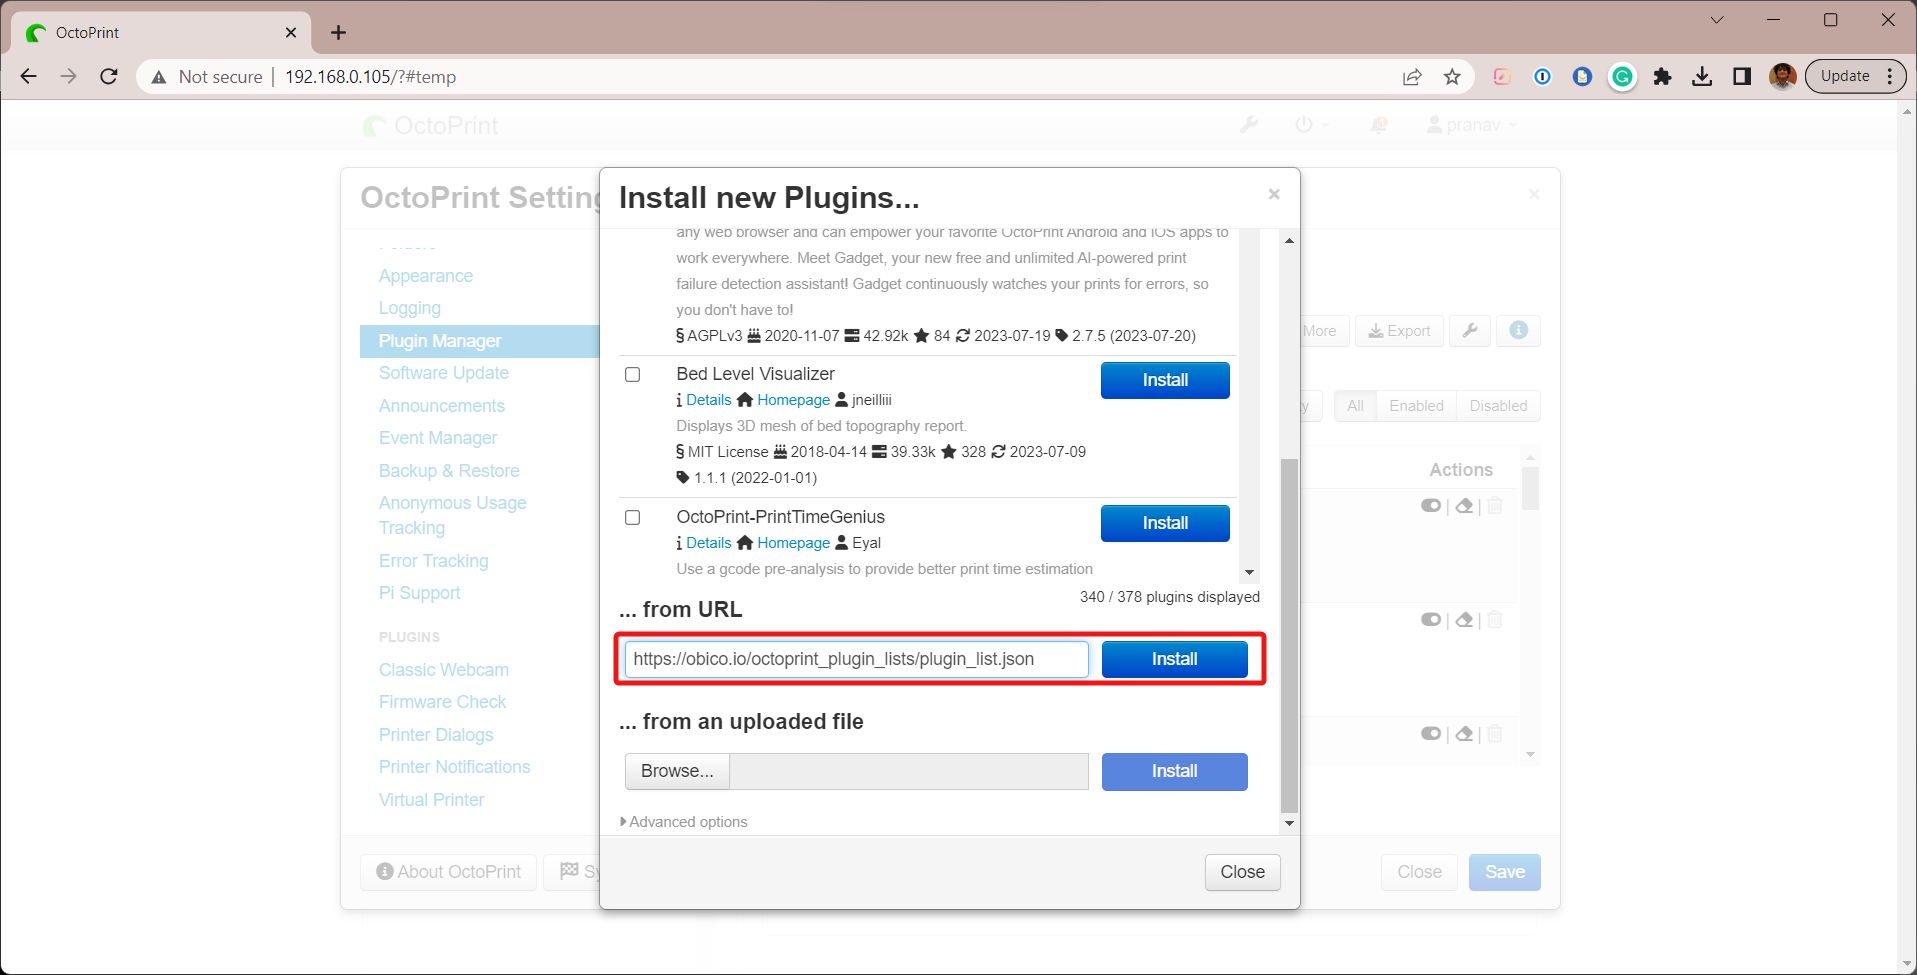Open the browser extensions puzzle icon

pyautogui.click(x=1662, y=76)
